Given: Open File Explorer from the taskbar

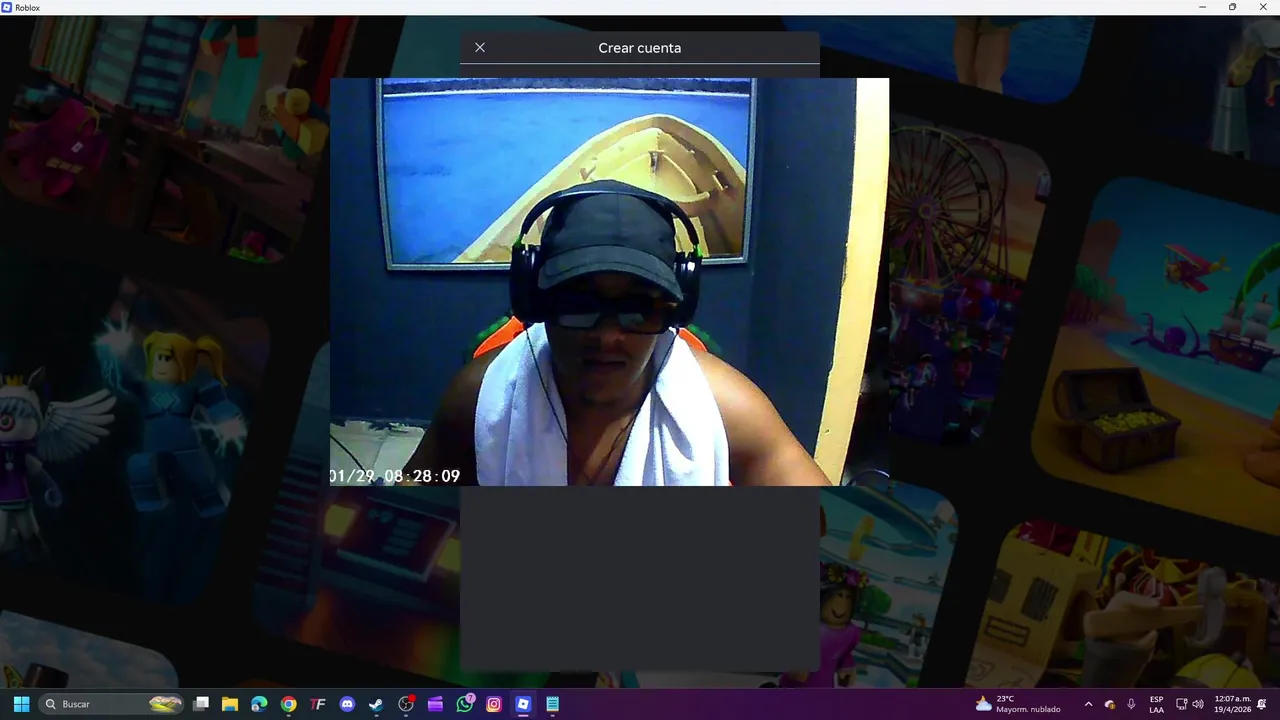Looking at the screenshot, I should (230, 704).
